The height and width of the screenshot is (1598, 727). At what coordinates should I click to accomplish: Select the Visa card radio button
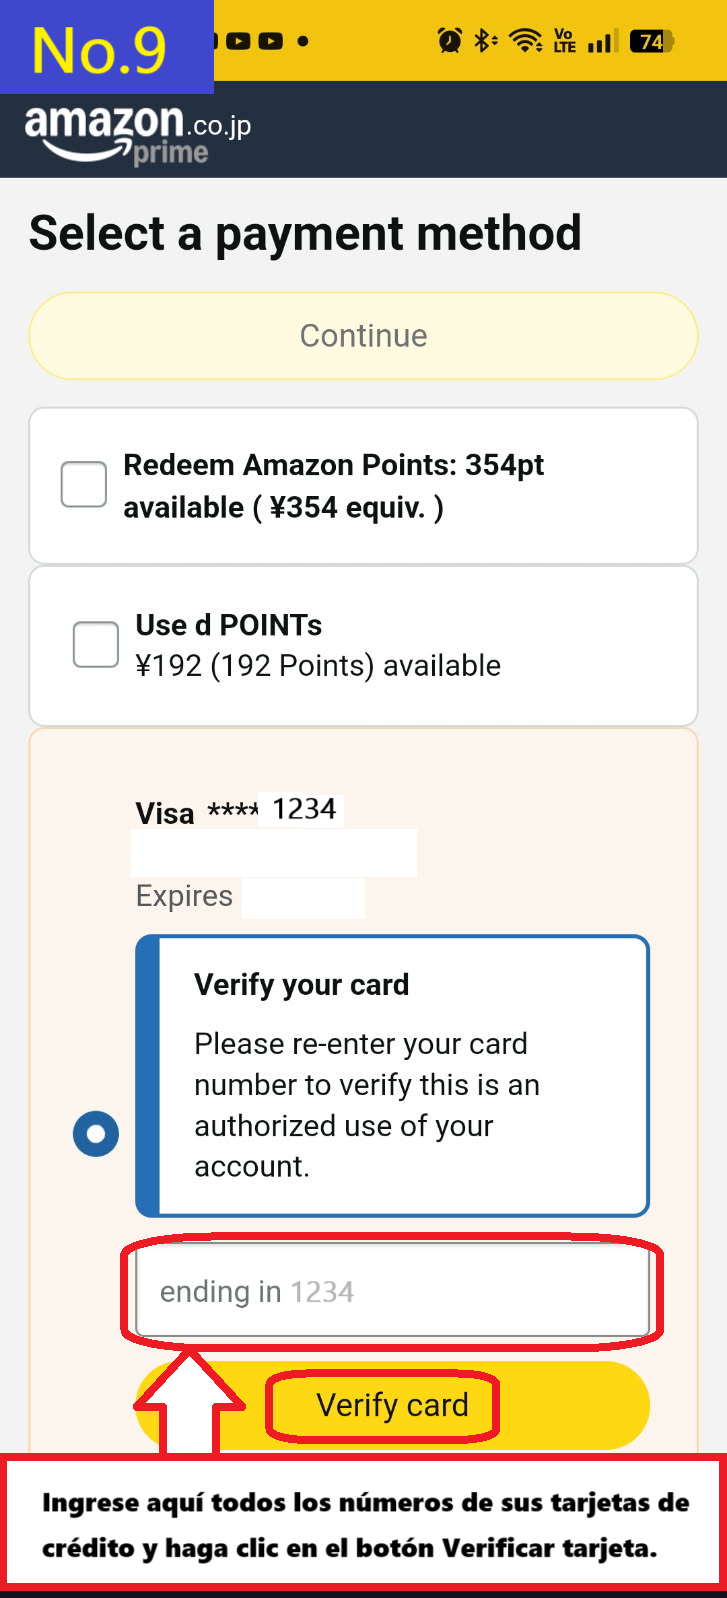point(95,1133)
